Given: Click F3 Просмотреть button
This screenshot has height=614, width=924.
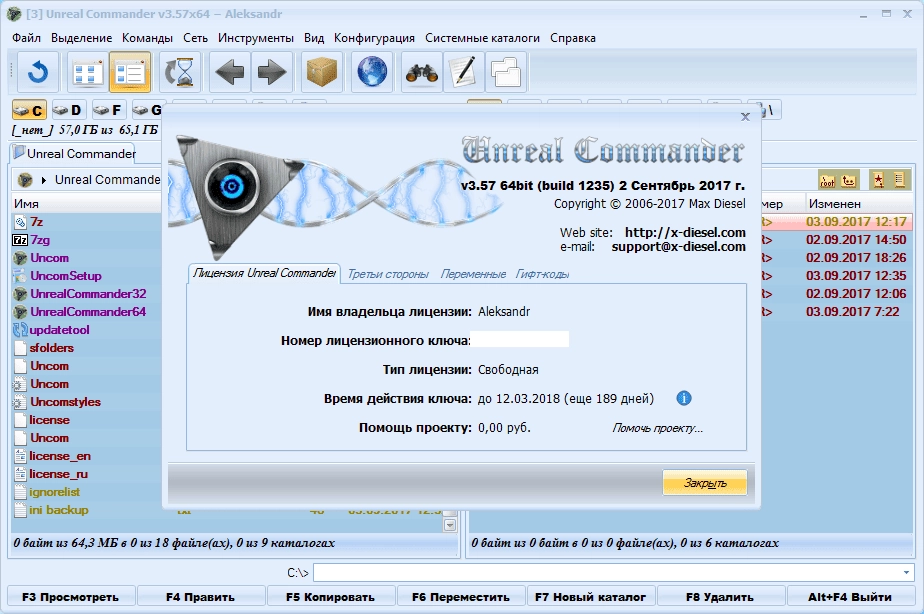Looking at the screenshot, I should pyautogui.click(x=71, y=597).
